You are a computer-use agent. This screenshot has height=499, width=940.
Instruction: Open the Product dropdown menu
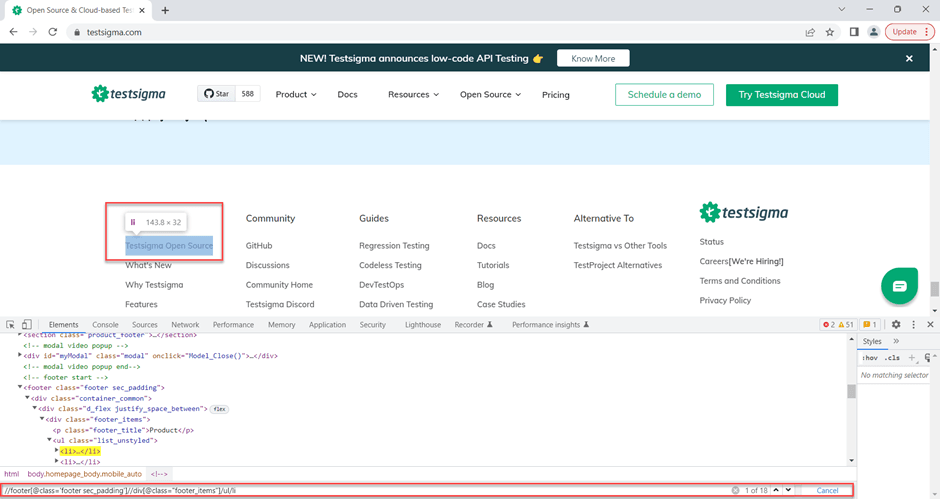click(x=296, y=94)
